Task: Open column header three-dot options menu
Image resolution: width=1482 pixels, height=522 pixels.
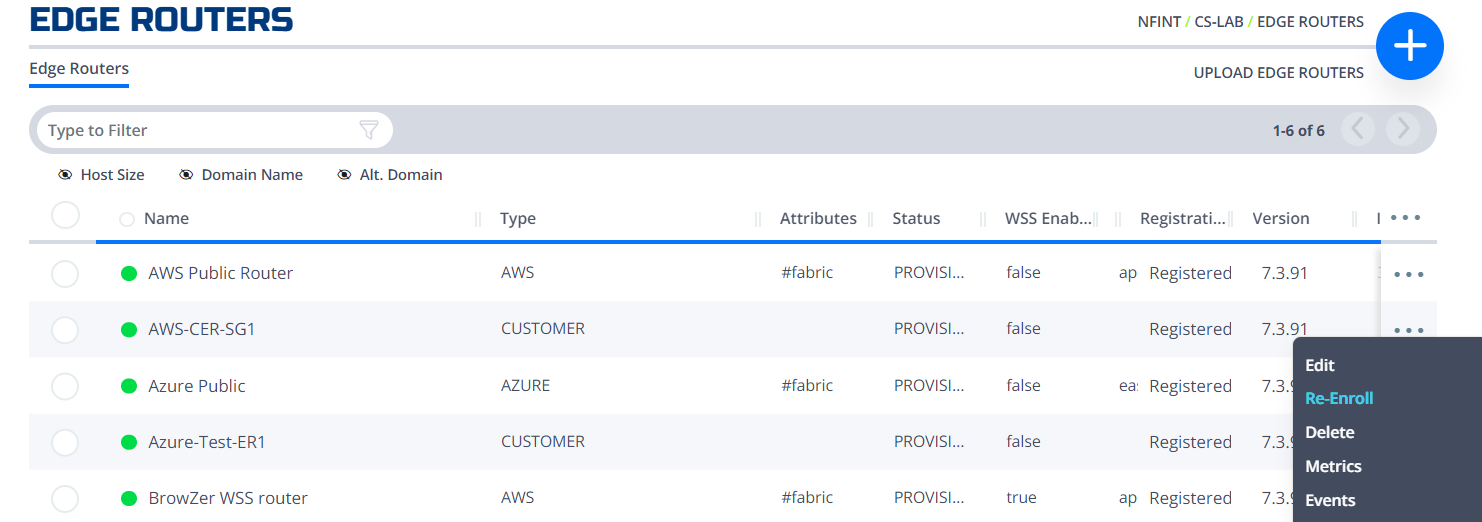Action: click(1406, 218)
